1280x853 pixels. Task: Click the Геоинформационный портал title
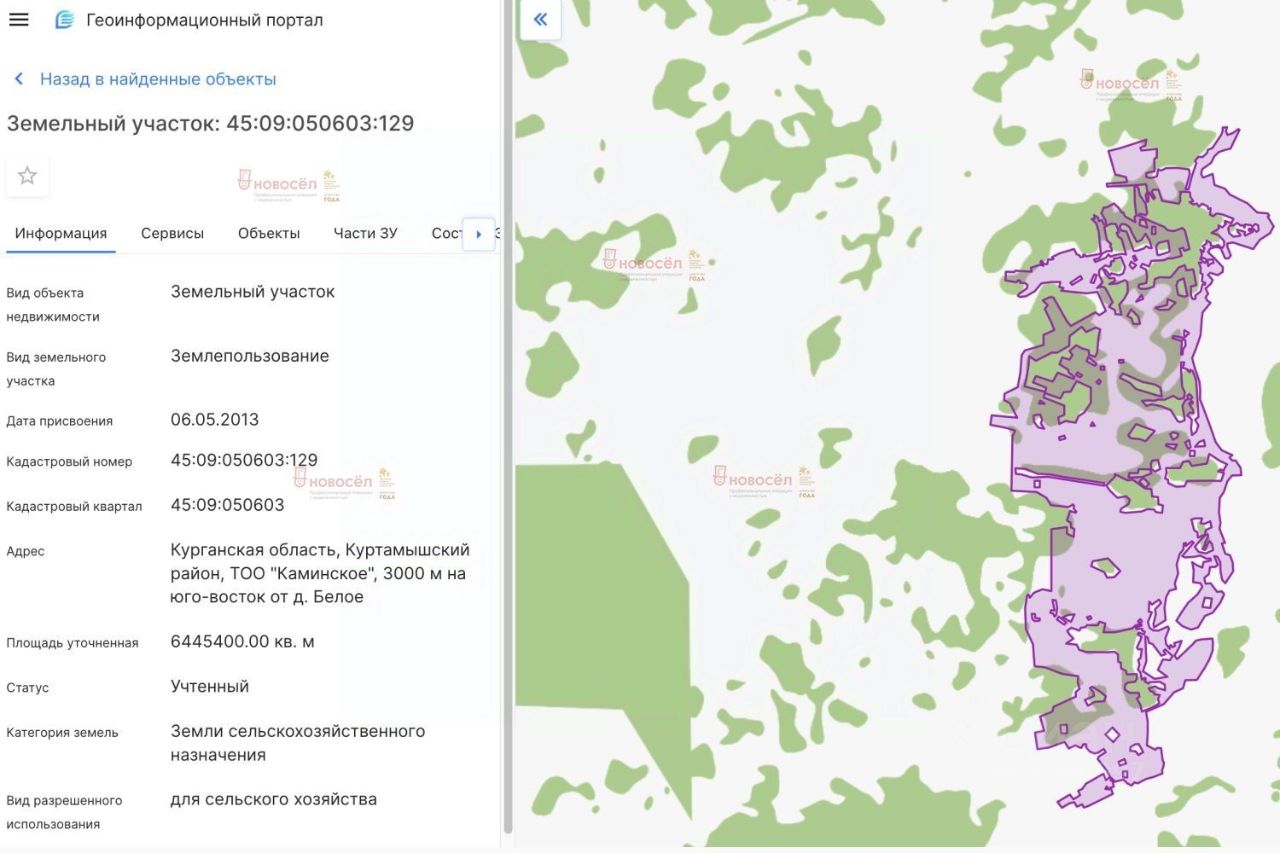(x=205, y=20)
